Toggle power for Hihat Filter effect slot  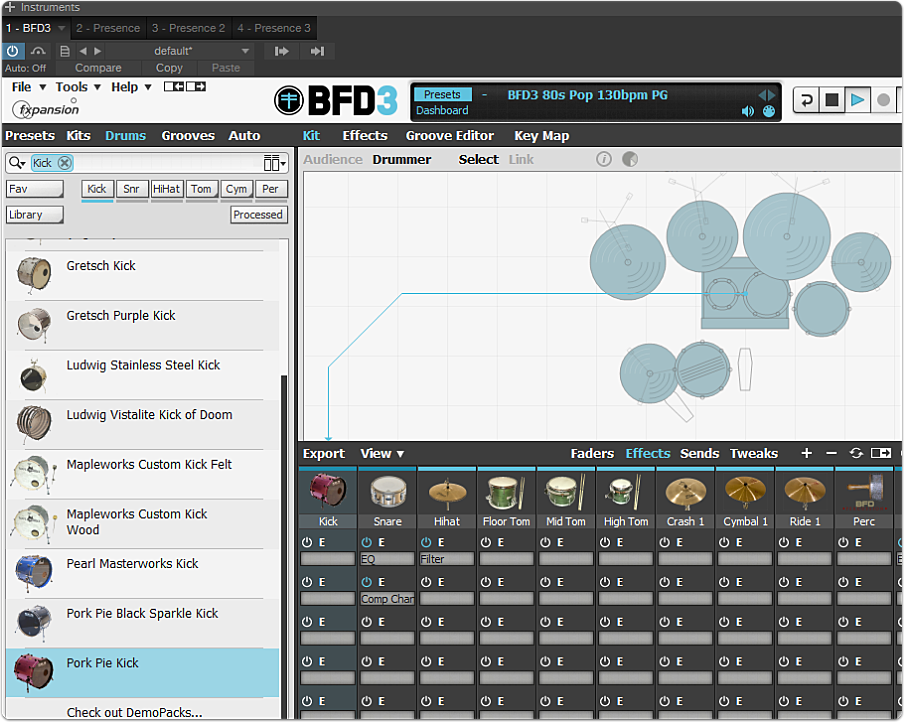pos(426,542)
